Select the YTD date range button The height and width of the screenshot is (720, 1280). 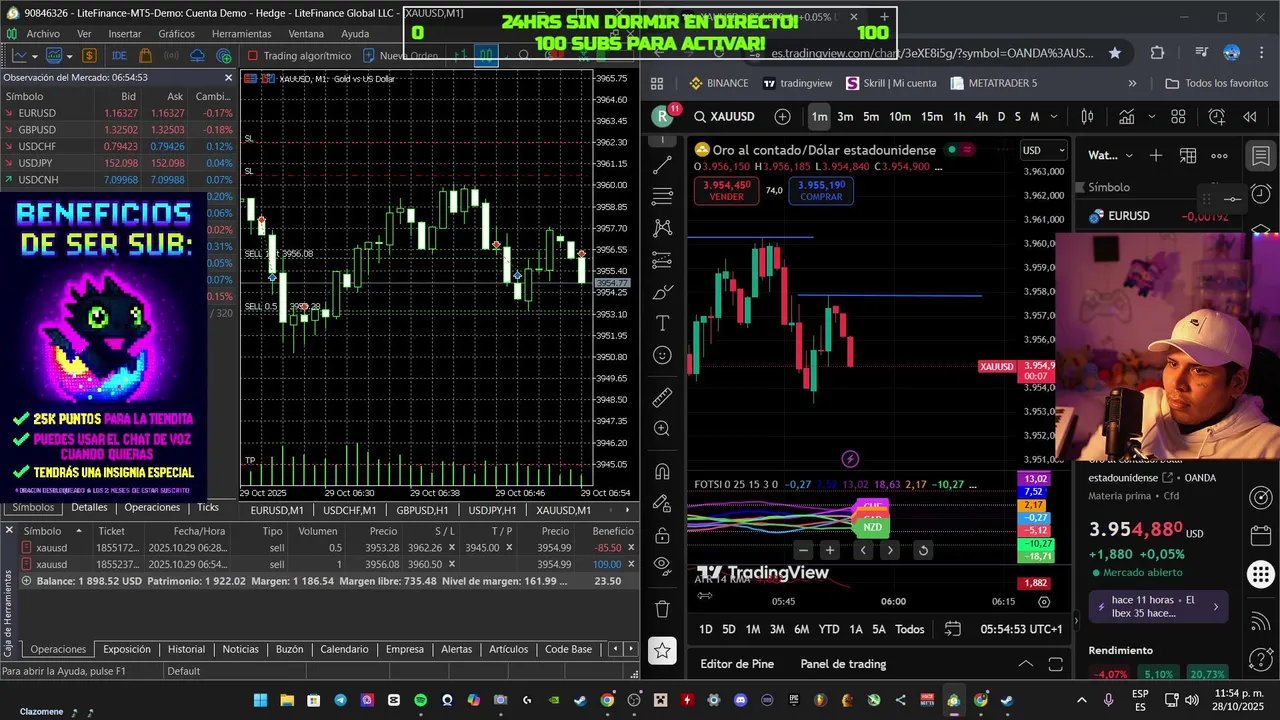pyautogui.click(x=829, y=629)
